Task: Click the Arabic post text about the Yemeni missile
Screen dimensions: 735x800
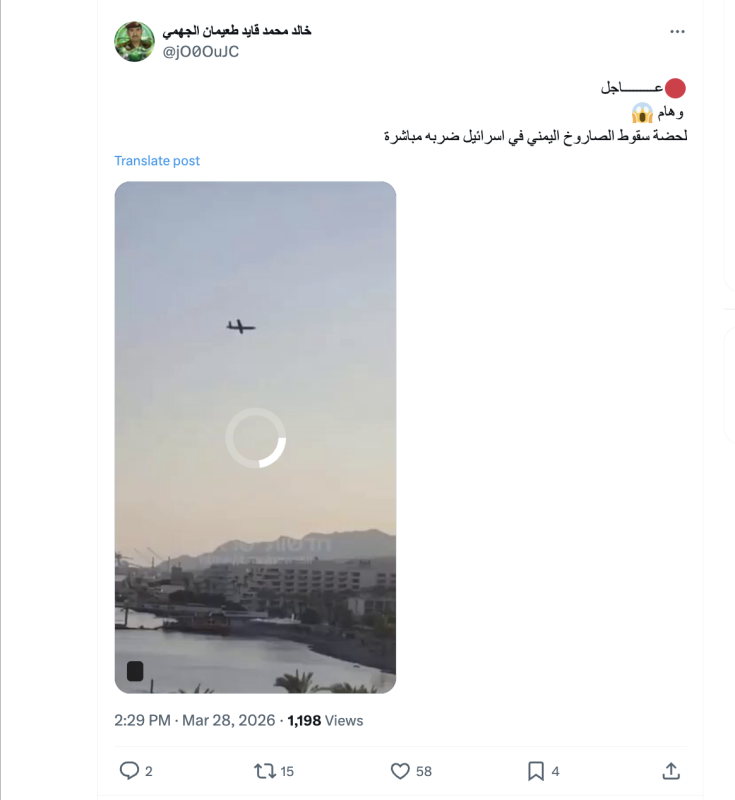Action: point(535,135)
